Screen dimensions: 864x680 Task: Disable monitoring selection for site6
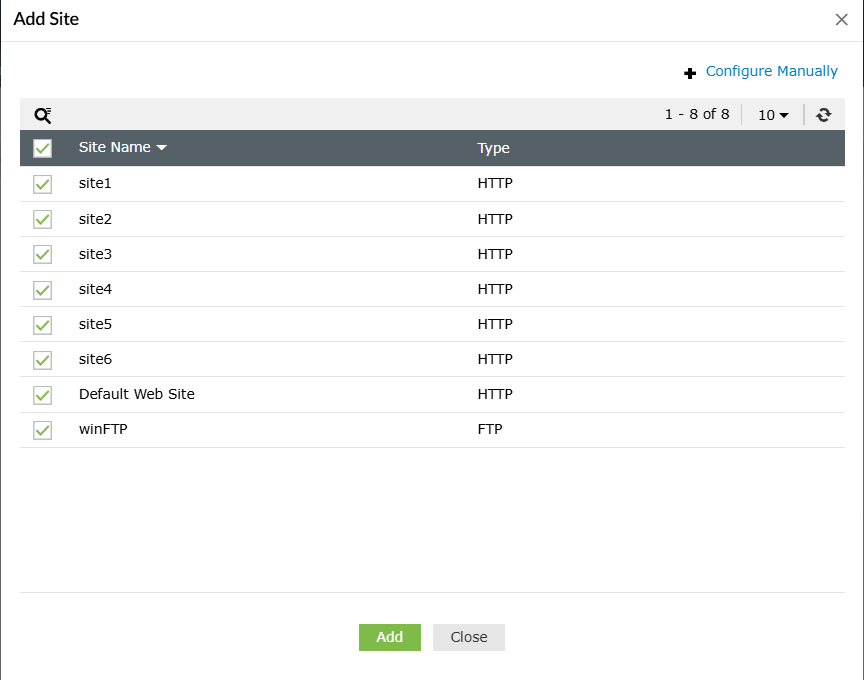41,358
